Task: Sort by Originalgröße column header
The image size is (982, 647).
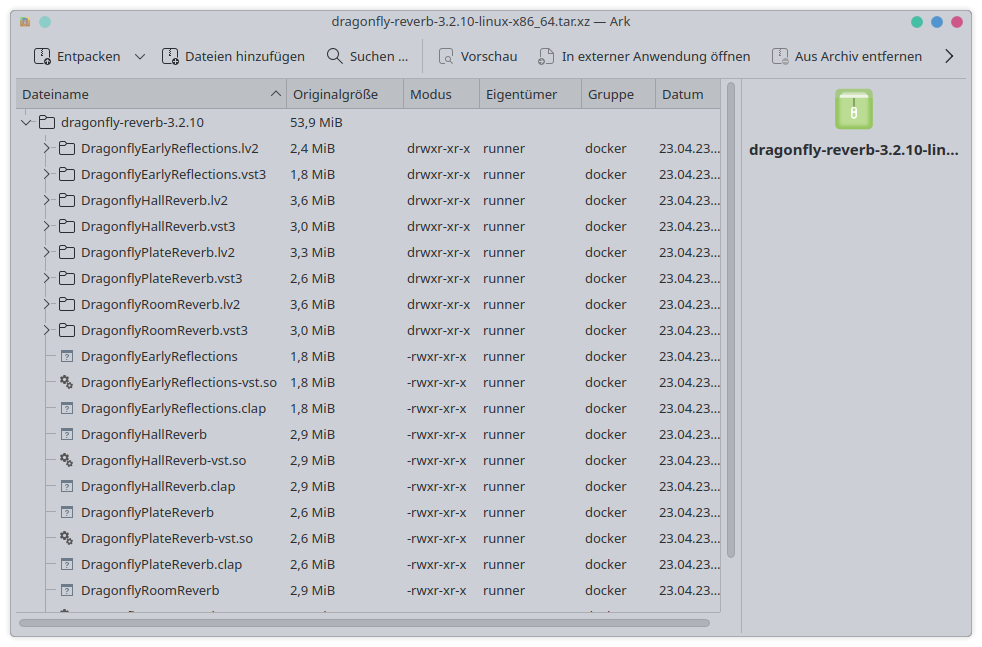Action: [345, 94]
